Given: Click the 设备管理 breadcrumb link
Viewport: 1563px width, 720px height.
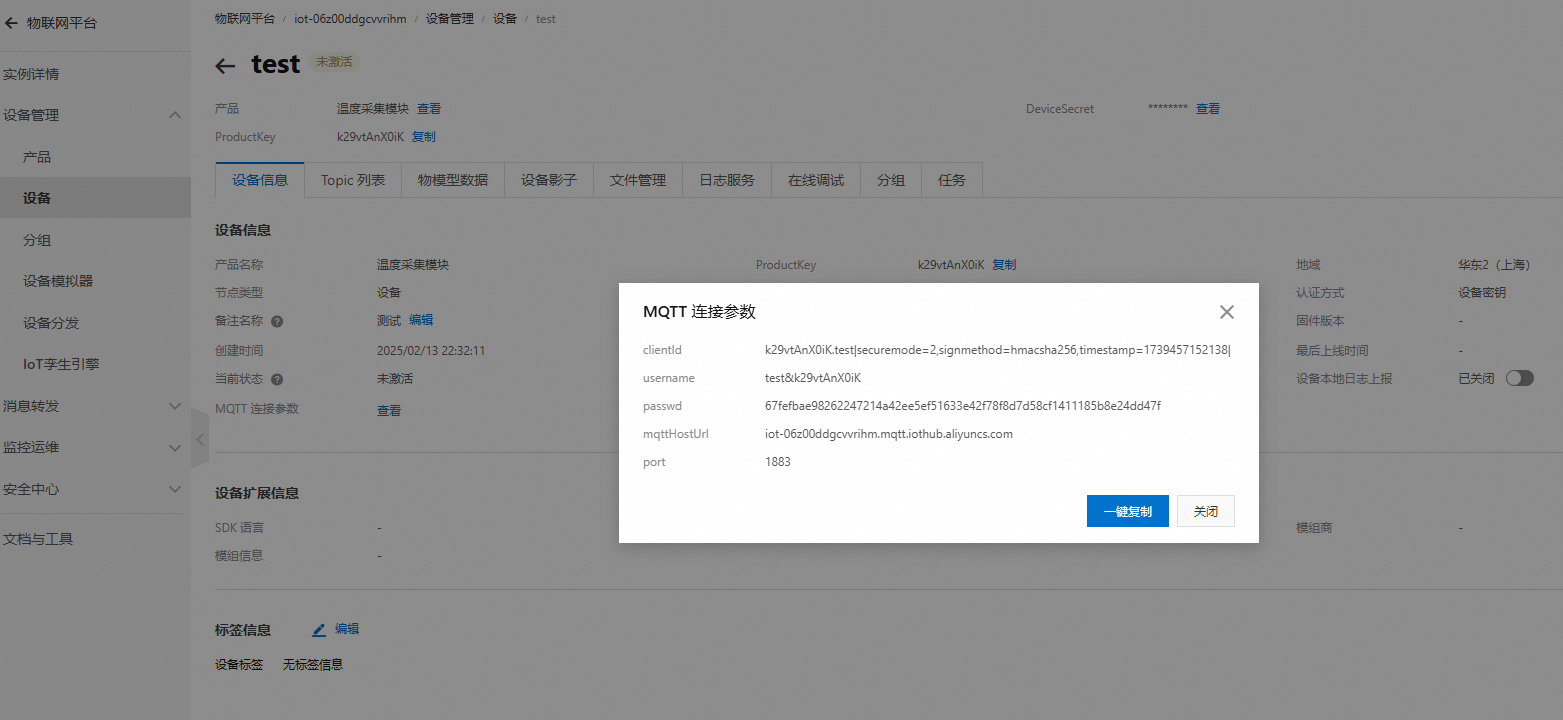Looking at the screenshot, I should coord(450,19).
